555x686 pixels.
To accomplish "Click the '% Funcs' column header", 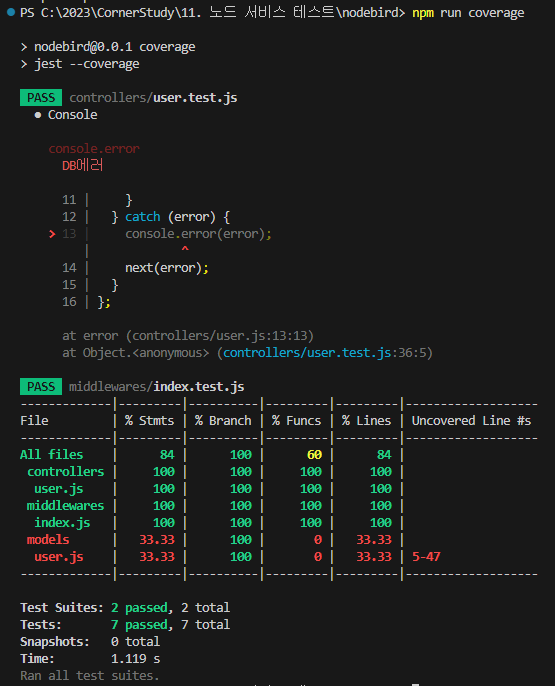I will (x=296, y=421).
